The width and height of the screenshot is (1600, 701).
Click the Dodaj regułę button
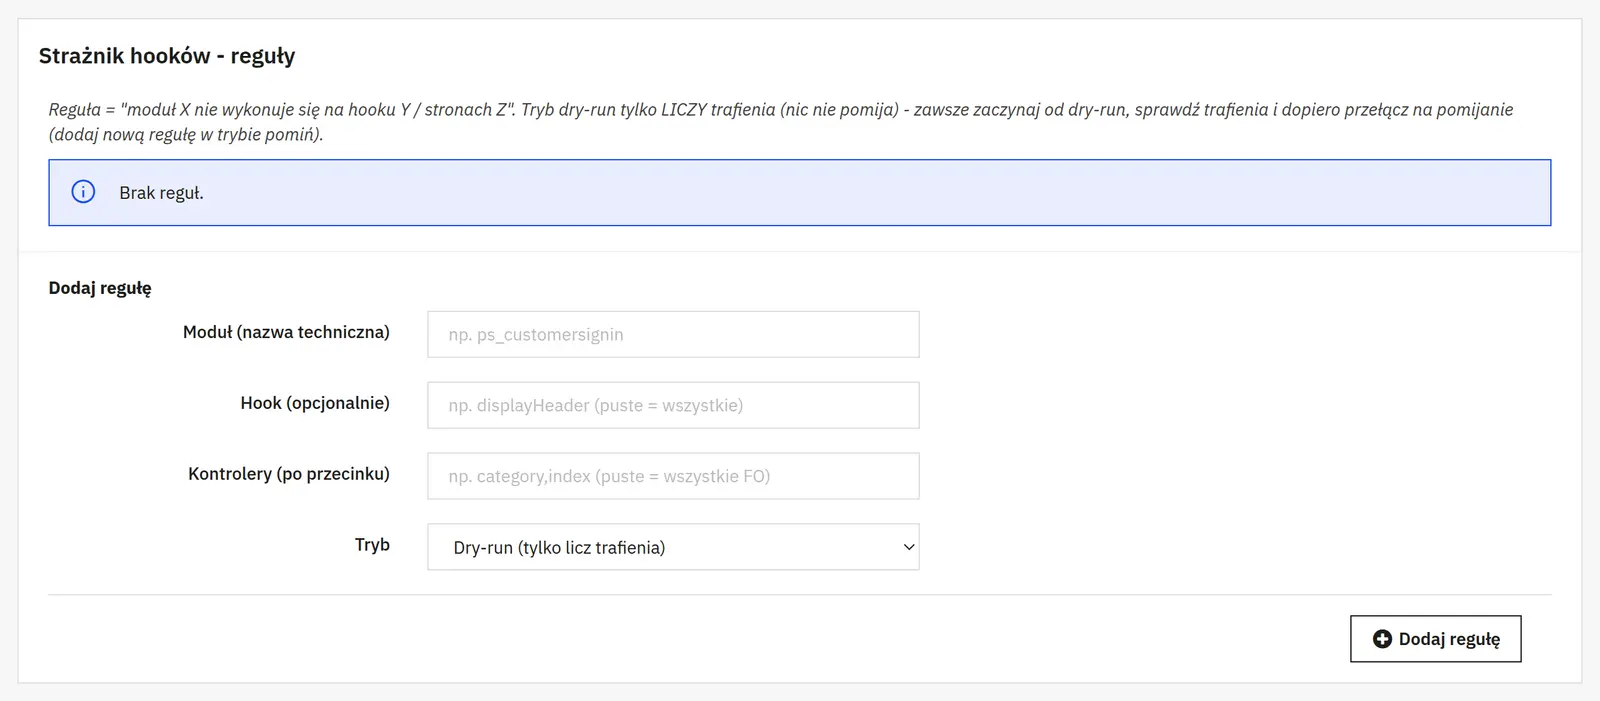click(x=1435, y=639)
